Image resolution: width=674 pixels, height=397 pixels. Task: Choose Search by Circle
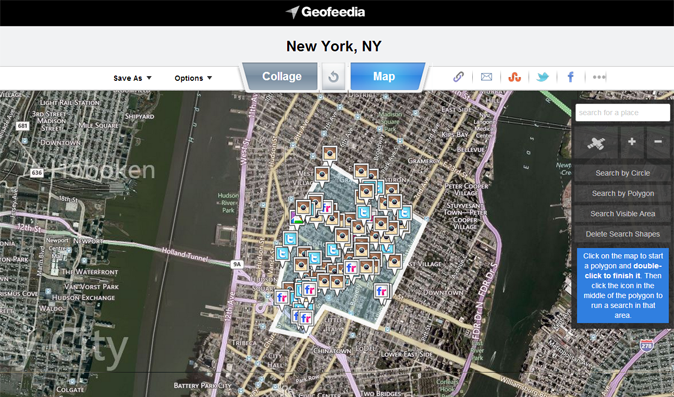[x=622, y=173]
